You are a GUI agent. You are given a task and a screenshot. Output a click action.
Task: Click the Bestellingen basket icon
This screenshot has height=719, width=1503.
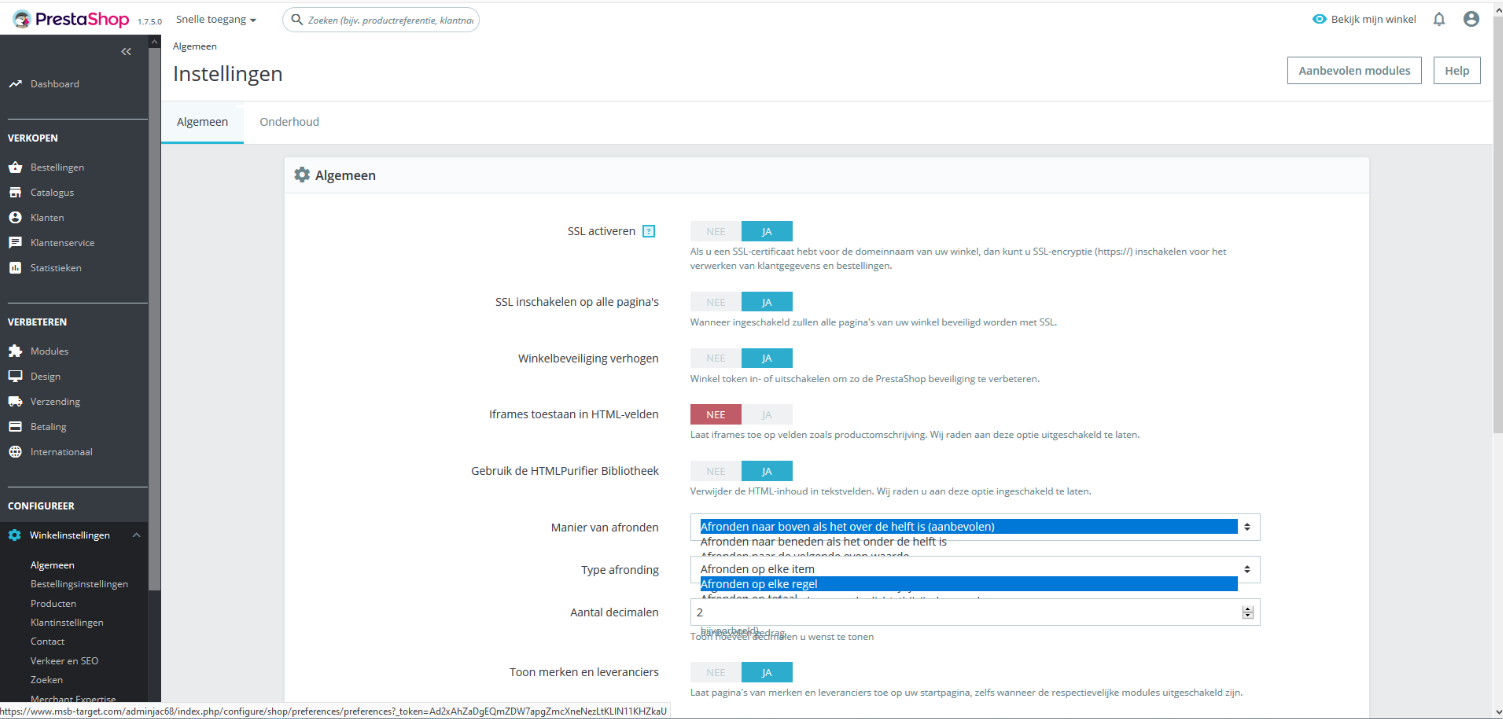tap(15, 167)
